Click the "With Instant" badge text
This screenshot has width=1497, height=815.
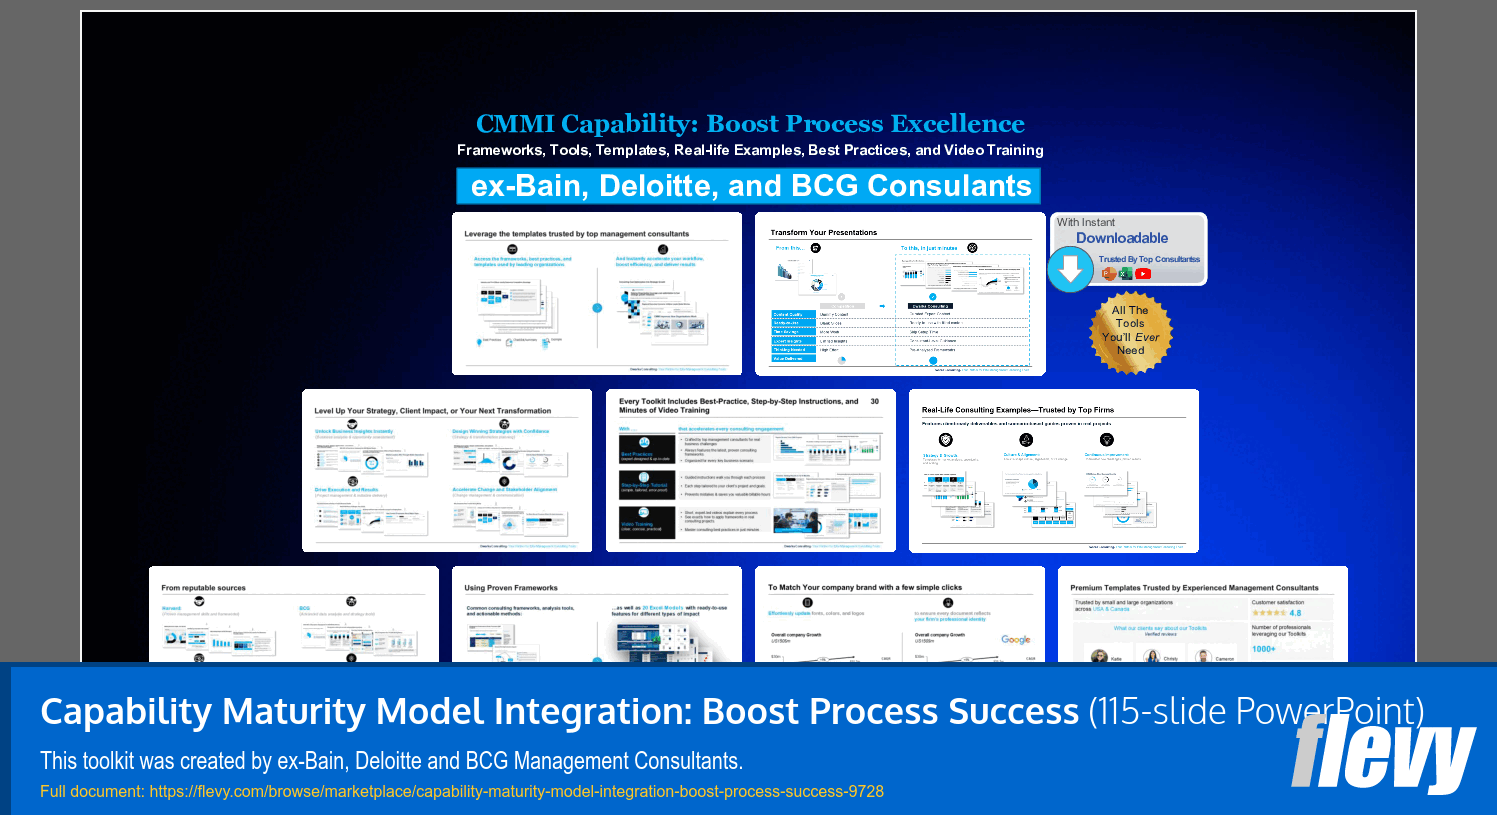click(1086, 222)
